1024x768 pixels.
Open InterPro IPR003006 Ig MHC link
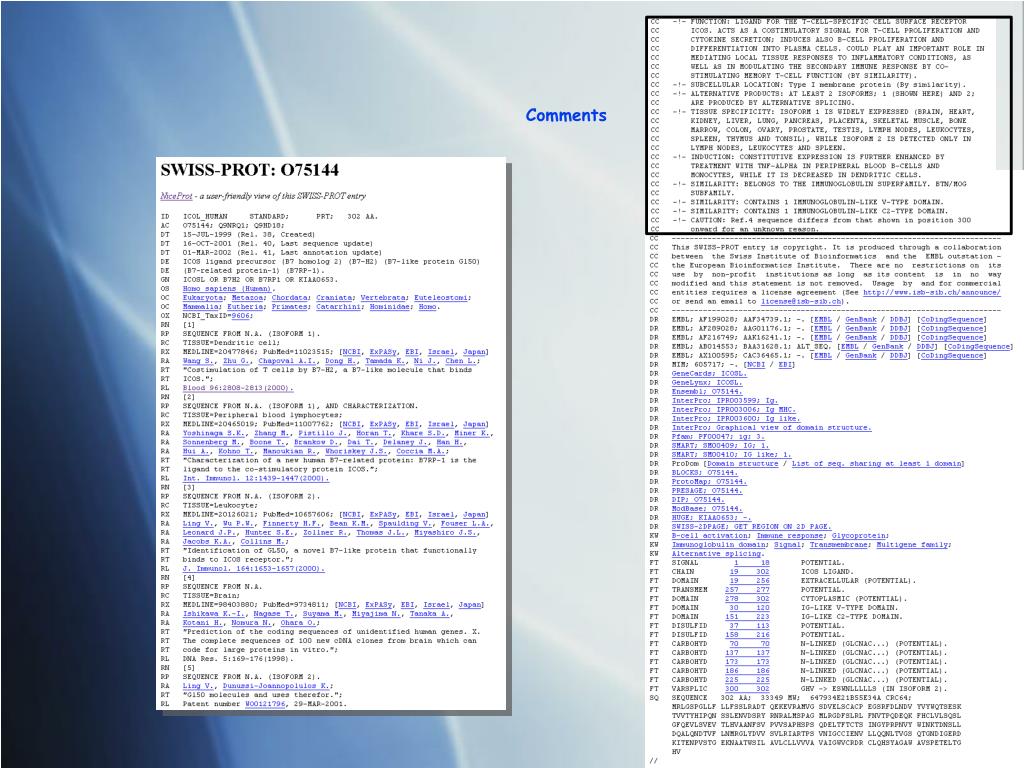(735, 410)
